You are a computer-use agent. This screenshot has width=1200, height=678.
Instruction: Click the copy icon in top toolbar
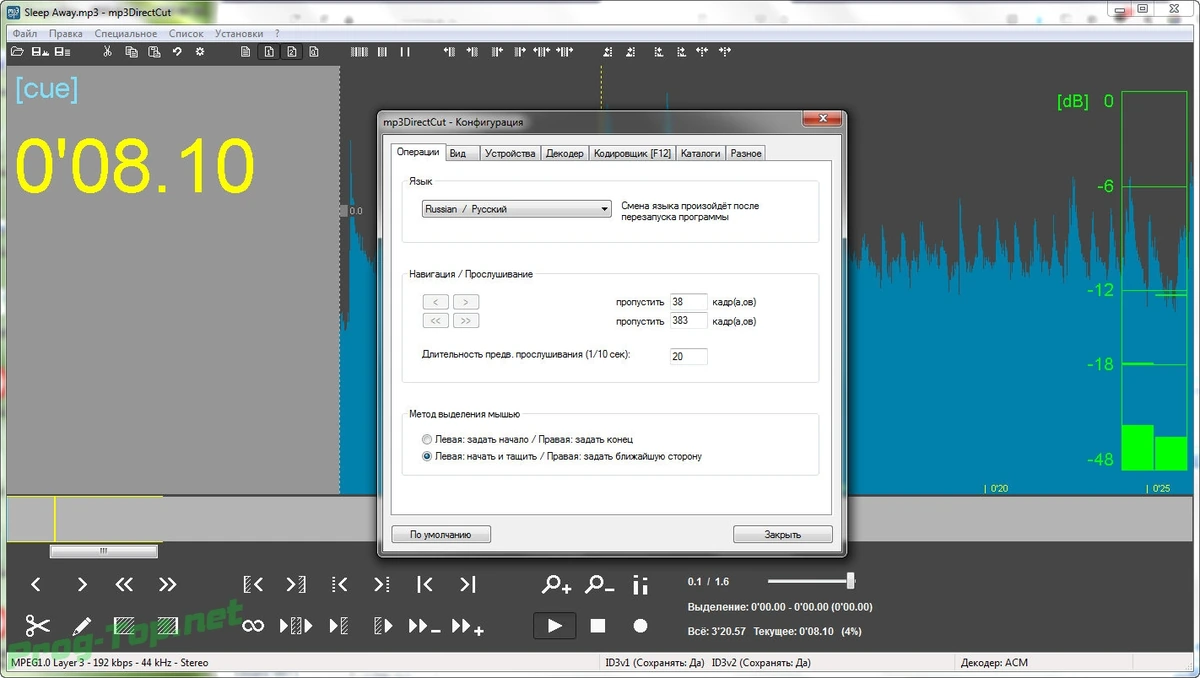click(131, 51)
